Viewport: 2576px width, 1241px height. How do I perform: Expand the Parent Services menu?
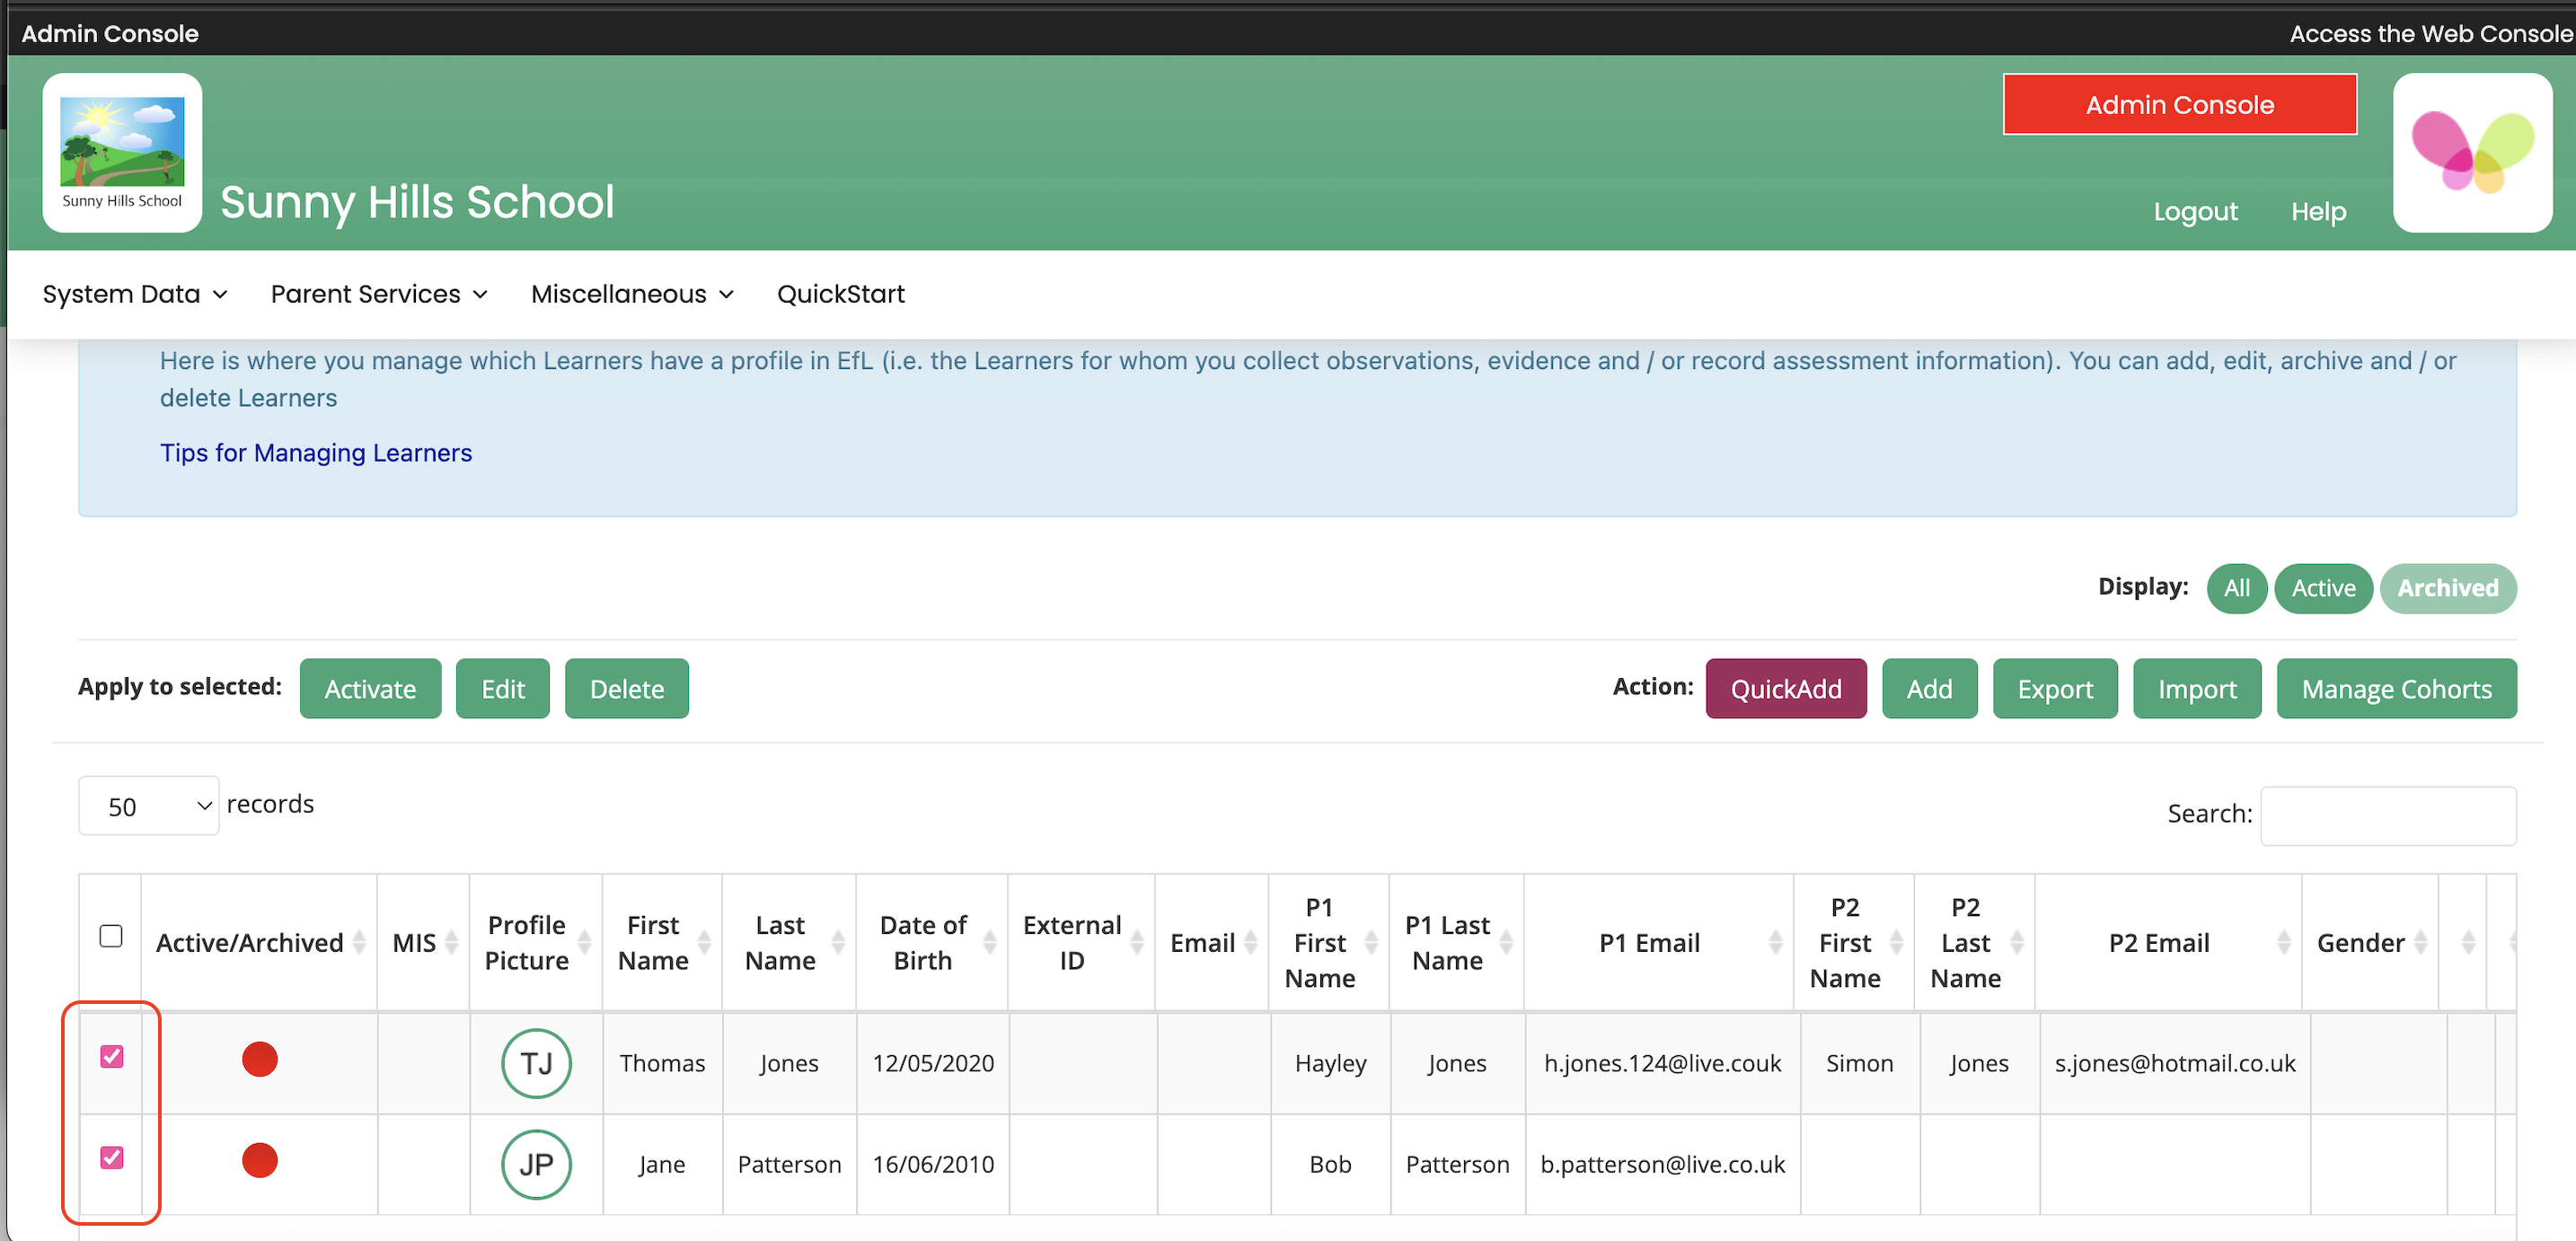click(x=379, y=294)
